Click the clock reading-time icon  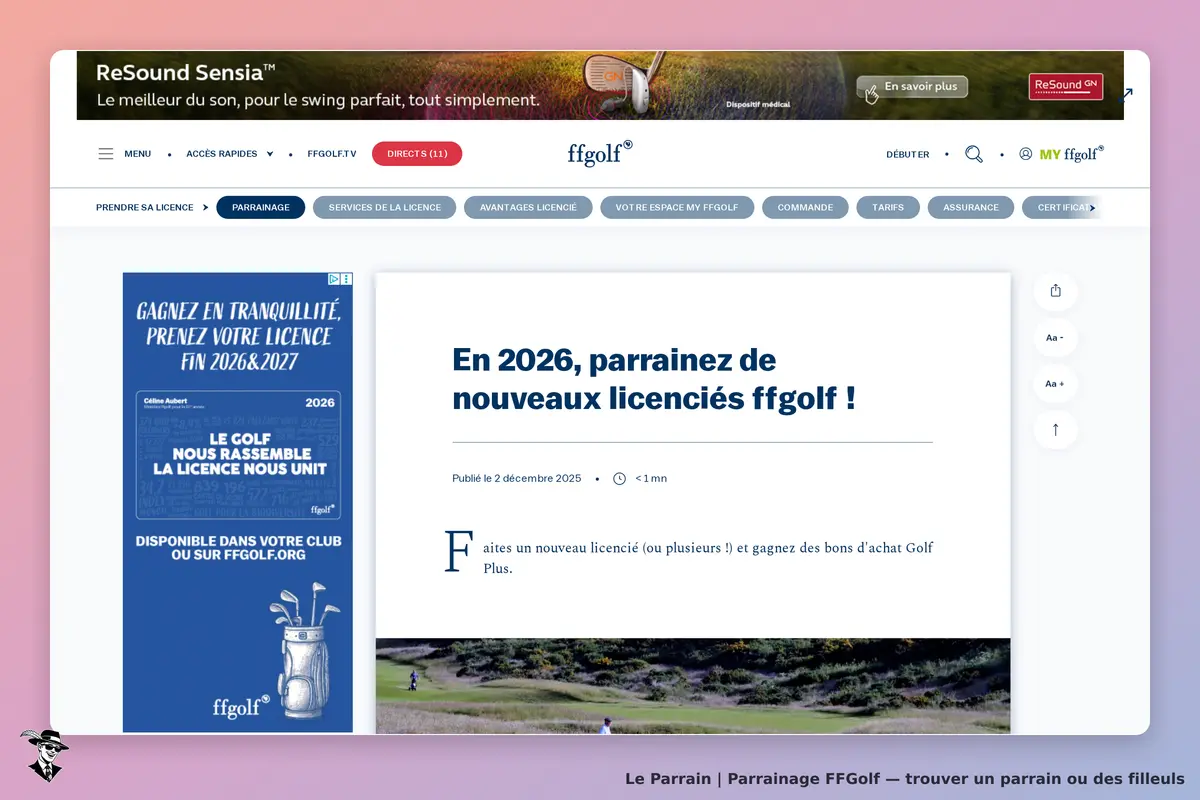click(619, 478)
